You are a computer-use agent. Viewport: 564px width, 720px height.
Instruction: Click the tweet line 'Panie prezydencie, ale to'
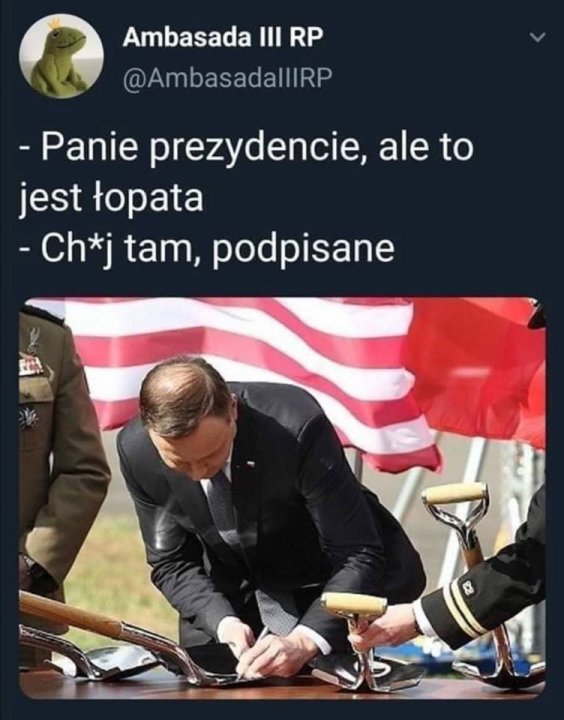(247, 148)
